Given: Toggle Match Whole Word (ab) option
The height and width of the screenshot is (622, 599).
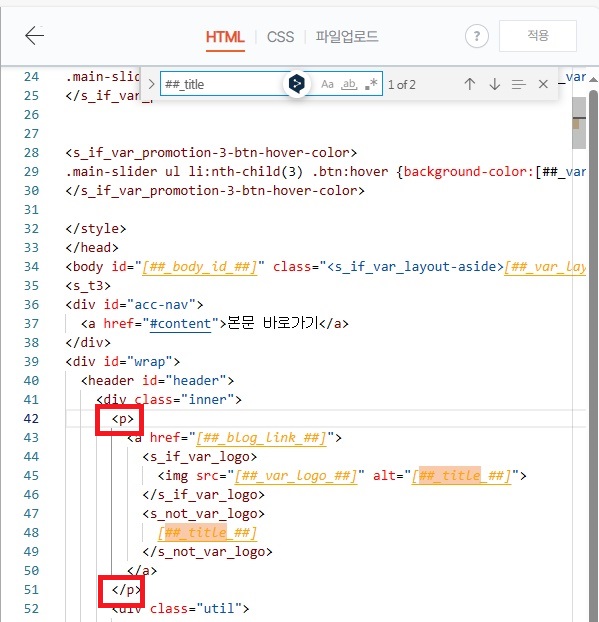Looking at the screenshot, I should coord(349,84).
